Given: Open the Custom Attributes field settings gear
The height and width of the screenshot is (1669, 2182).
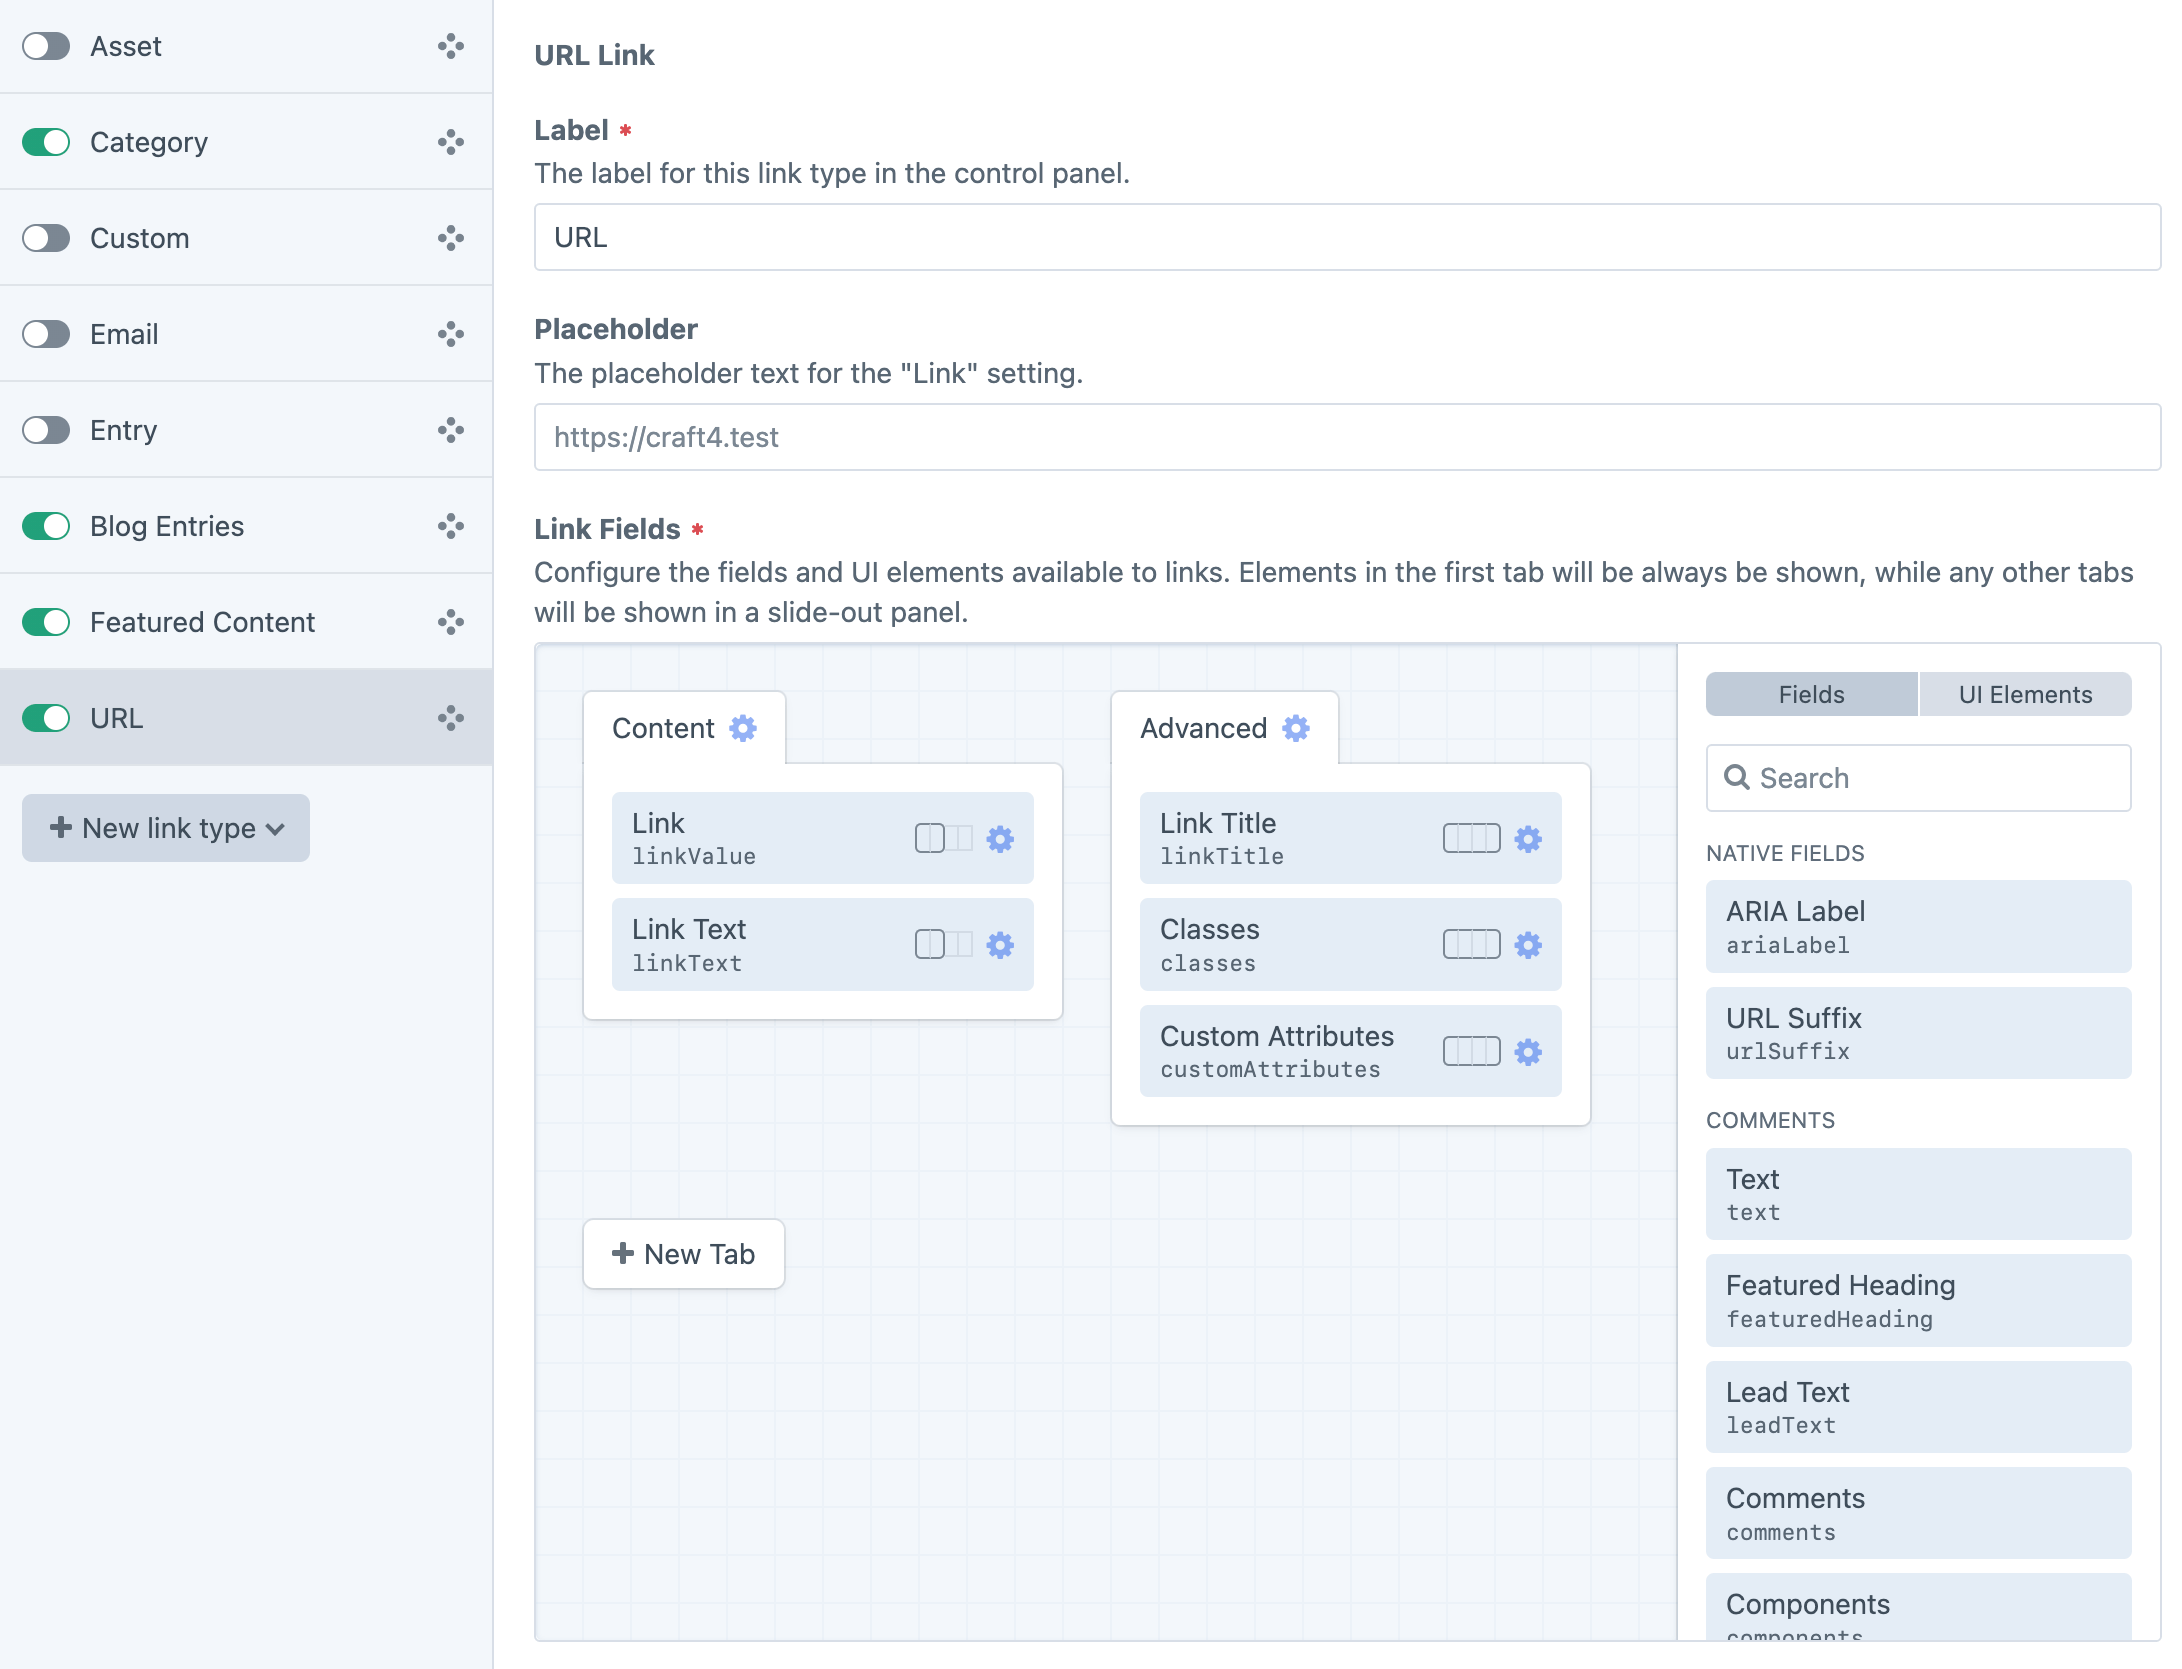Looking at the screenshot, I should (1528, 1052).
